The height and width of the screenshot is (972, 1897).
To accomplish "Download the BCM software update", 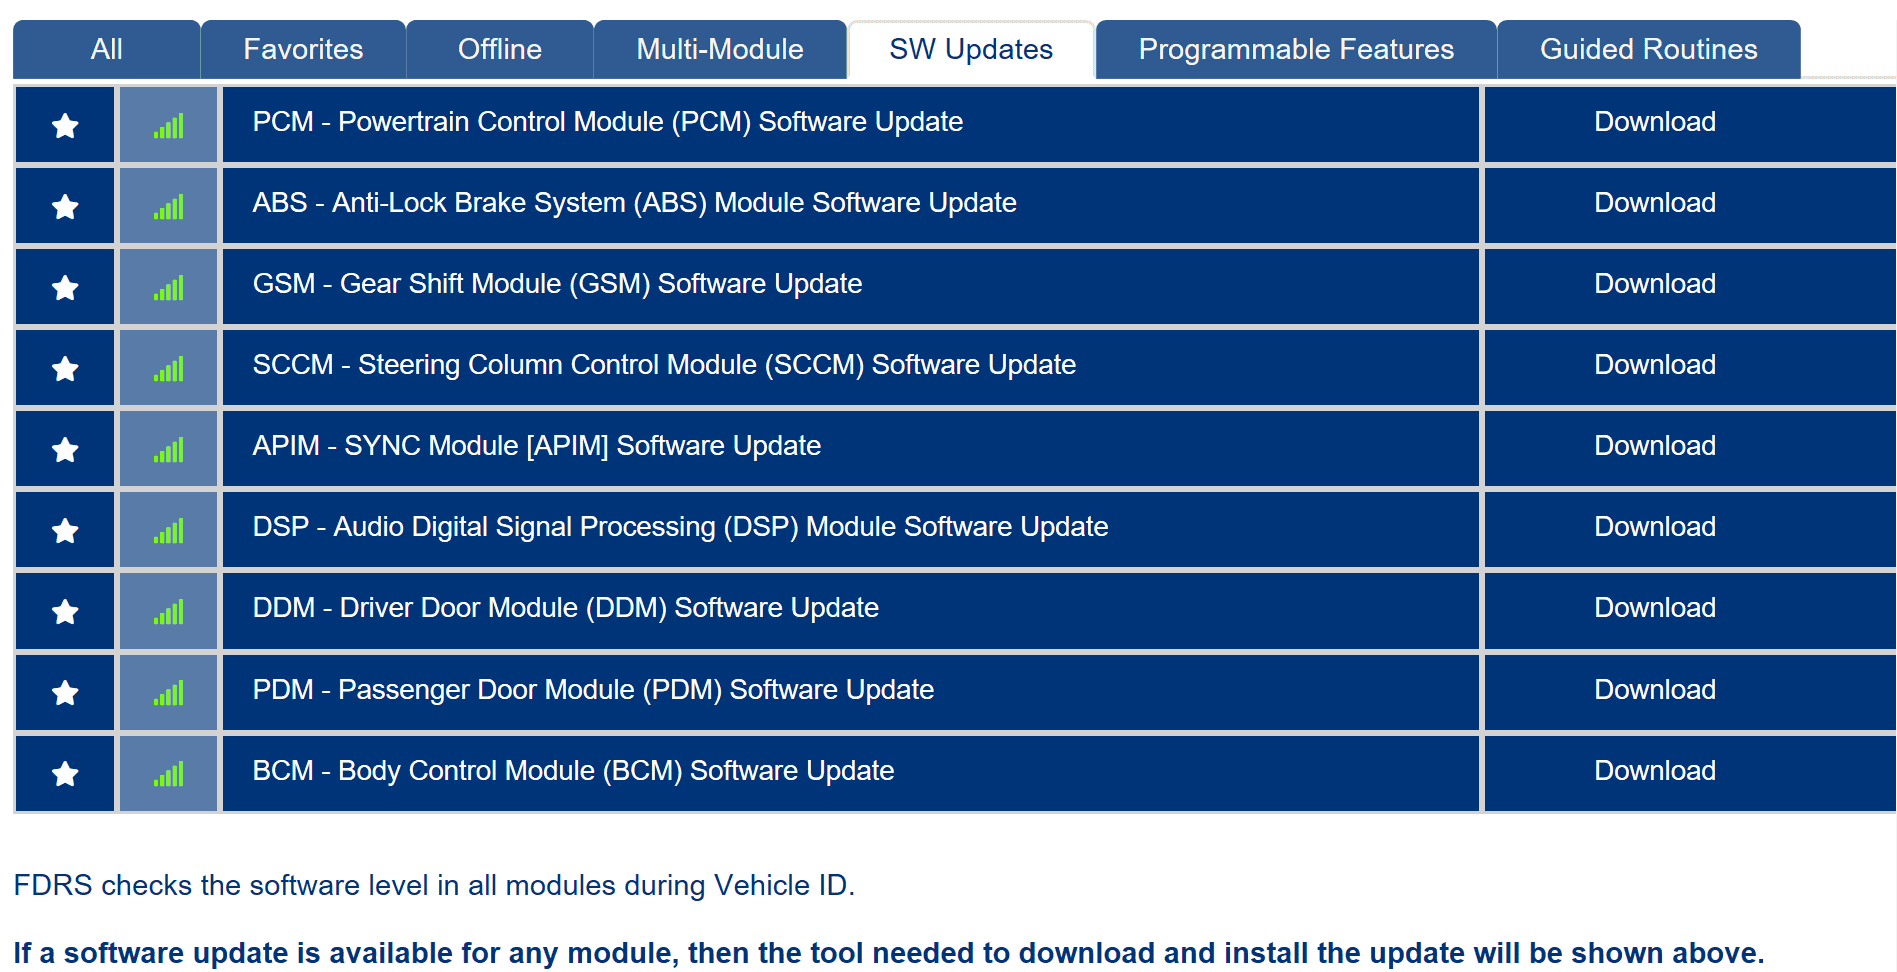I will point(1654,771).
